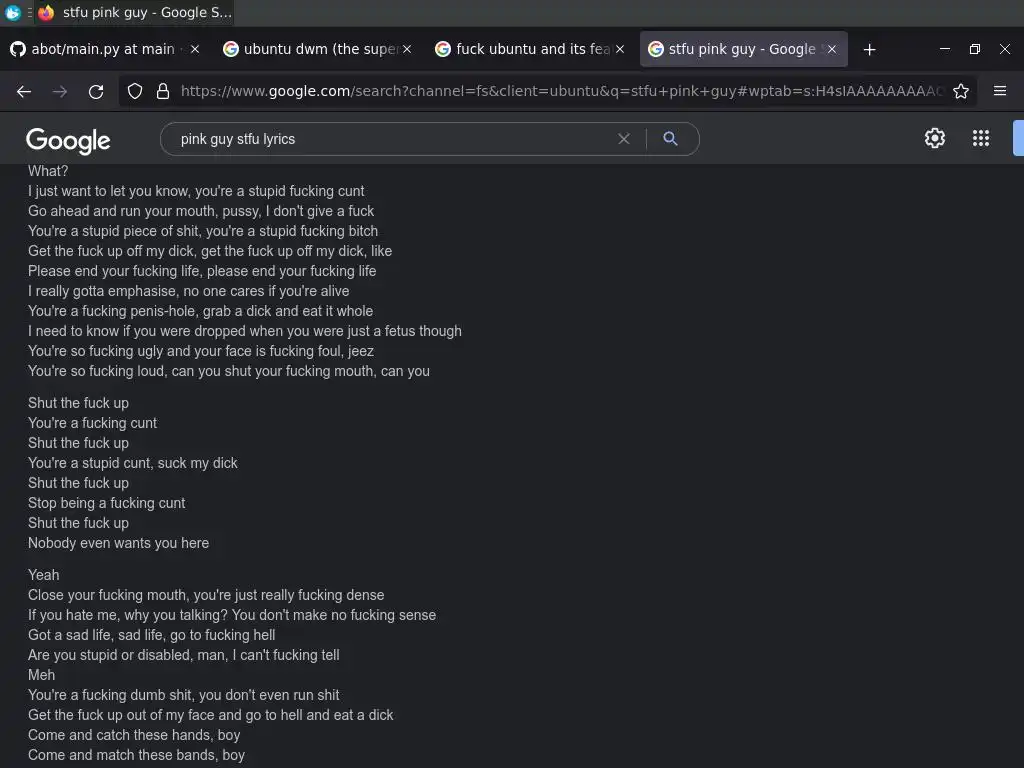Open a new browser tab
1024x768 pixels.
click(869, 50)
